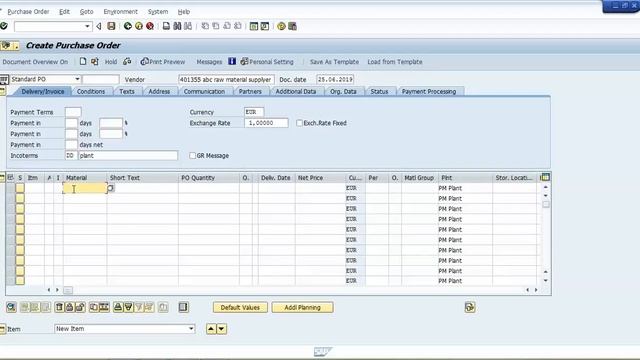Open the command field dropdown arrow
The image size is (640, 360).
coord(87,27)
